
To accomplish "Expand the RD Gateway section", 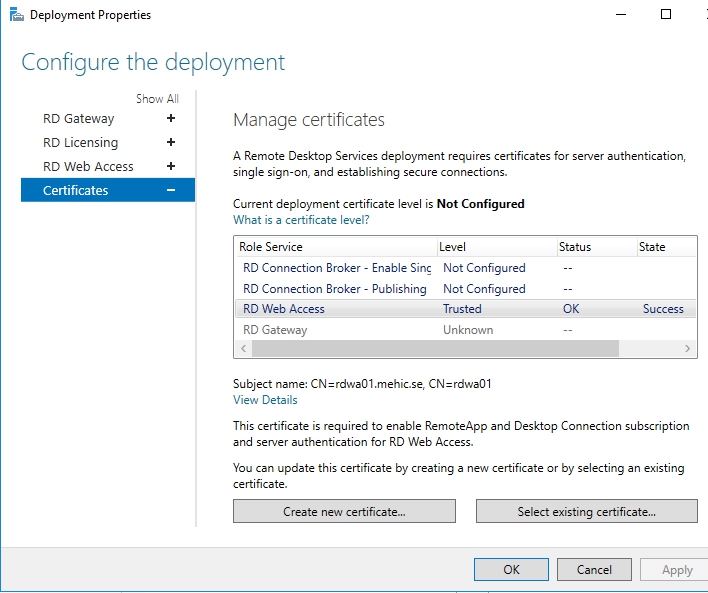I will click(x=171, y=119).
